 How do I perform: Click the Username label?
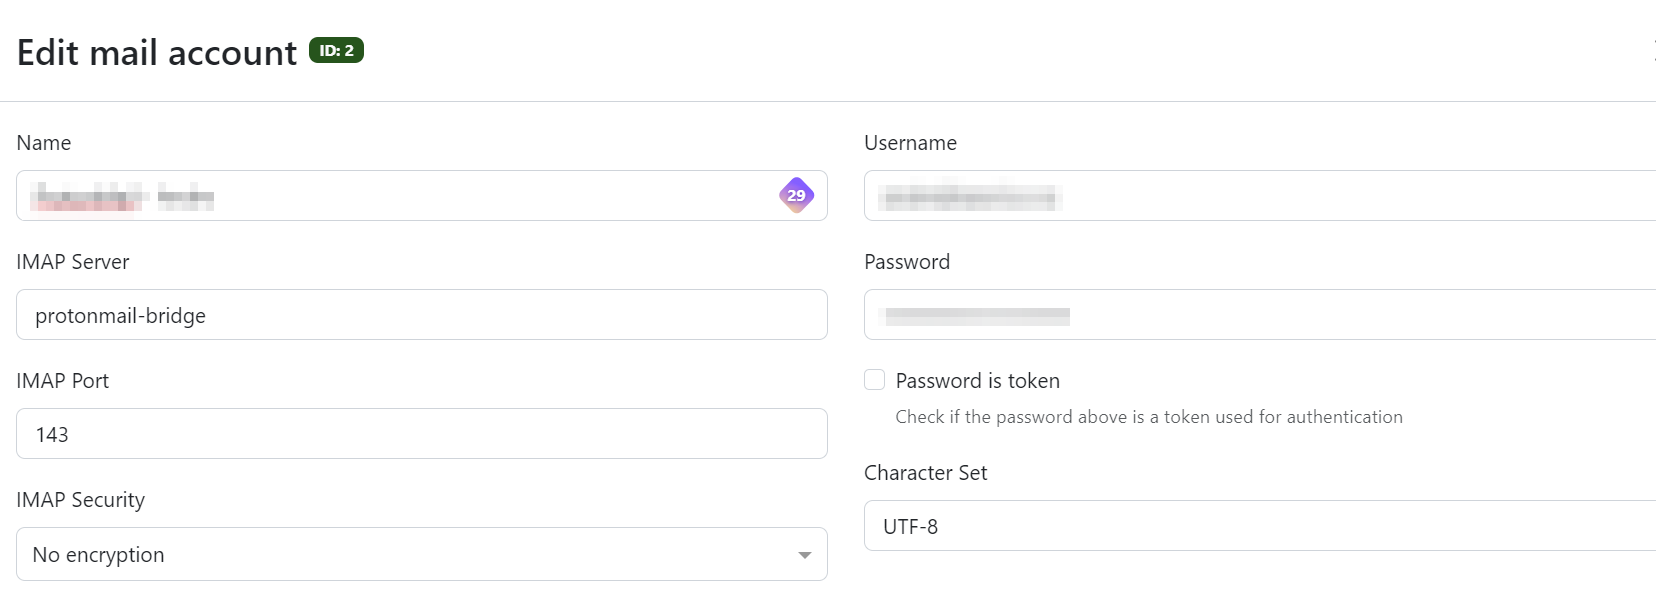click(910, 143)
